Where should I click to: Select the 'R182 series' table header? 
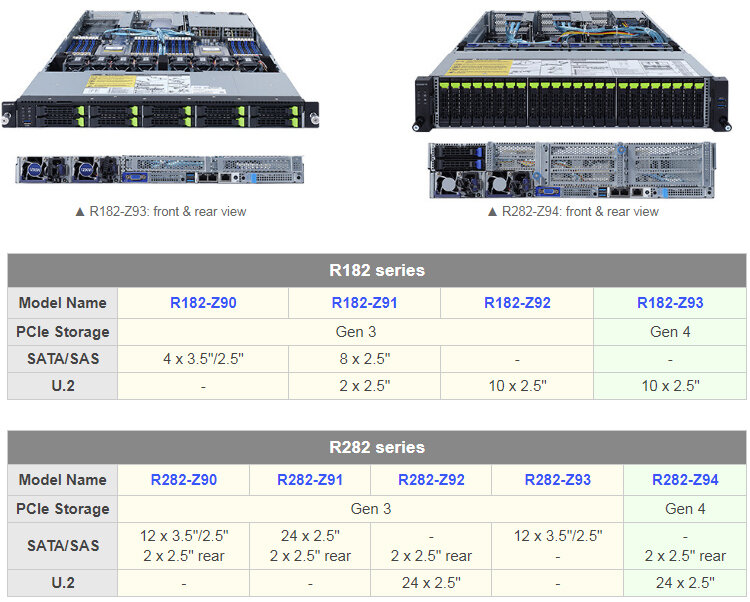(x=377, y=270)
